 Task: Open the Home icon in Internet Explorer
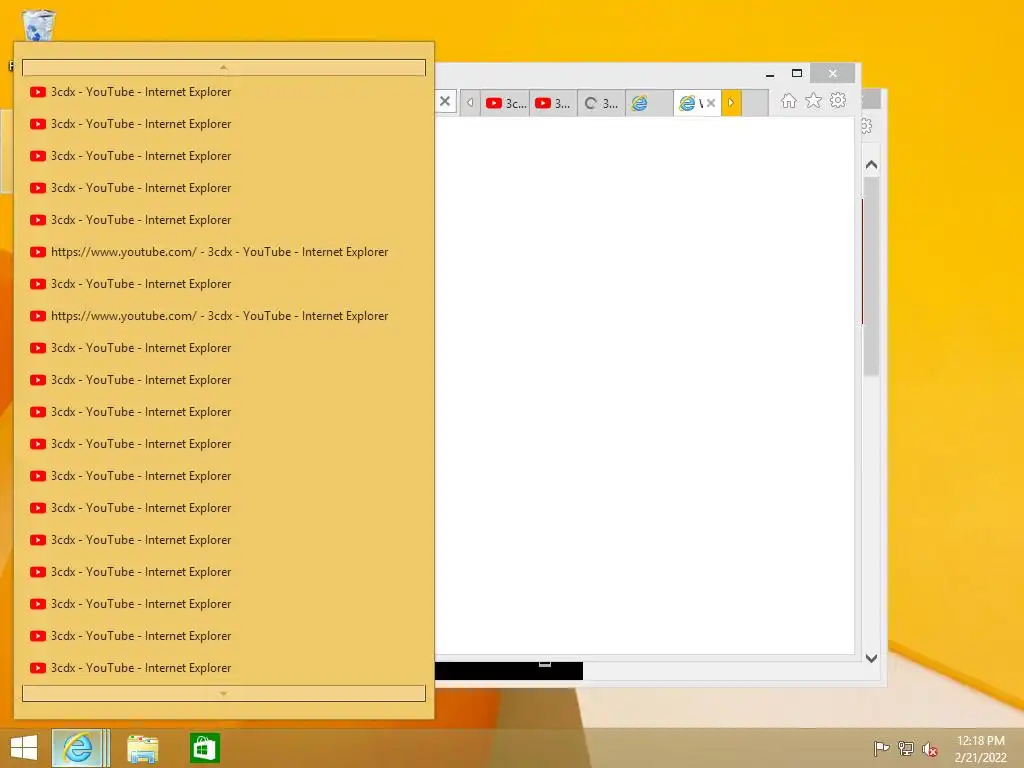(788, 101)
